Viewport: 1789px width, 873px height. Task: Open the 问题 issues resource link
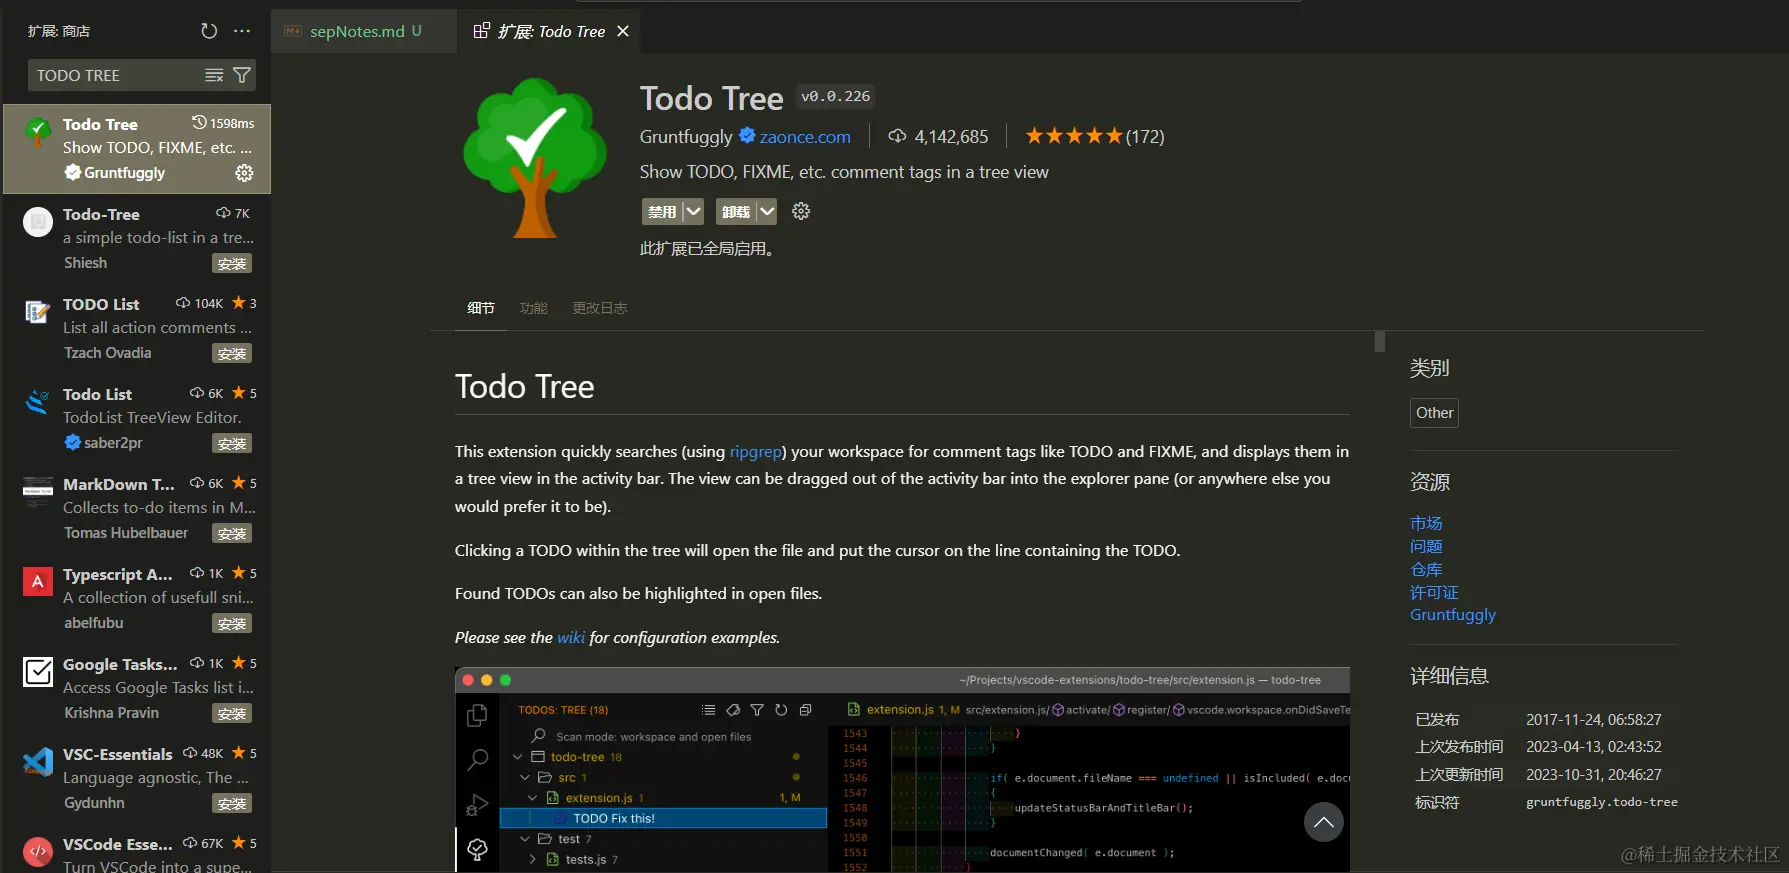[x=1426, y=546]
